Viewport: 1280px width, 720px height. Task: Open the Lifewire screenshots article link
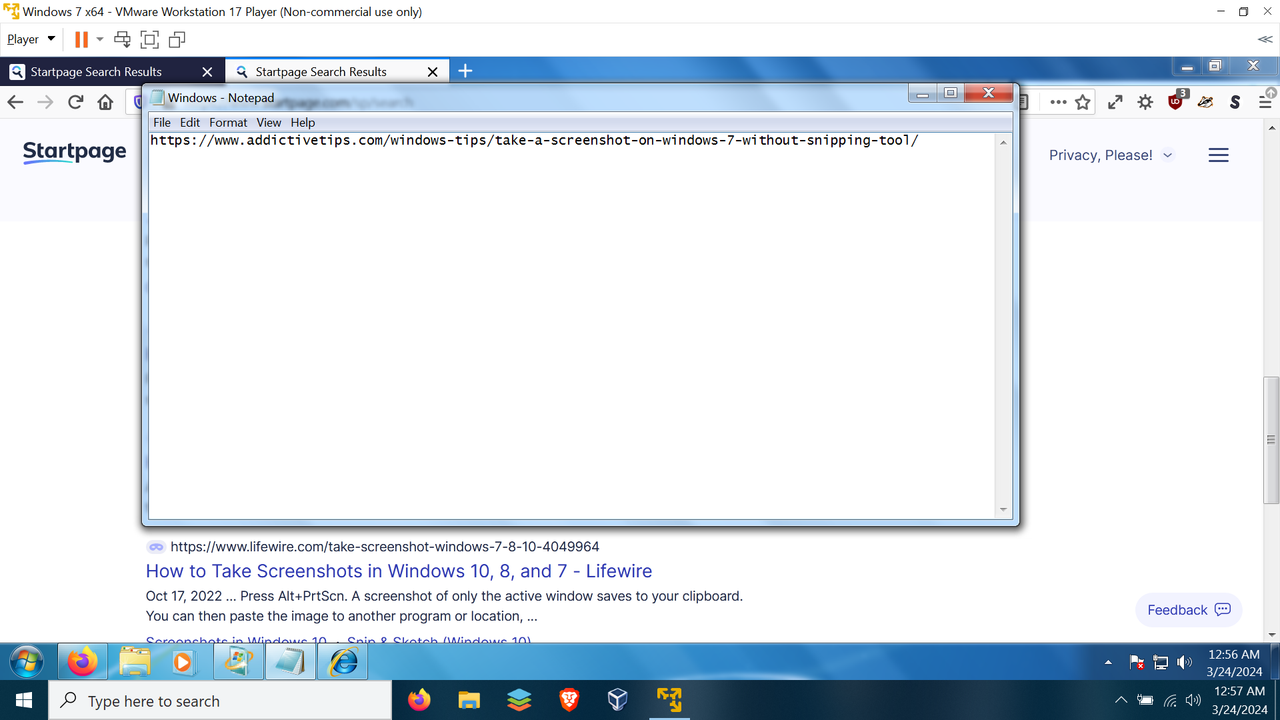pos(399,570)
